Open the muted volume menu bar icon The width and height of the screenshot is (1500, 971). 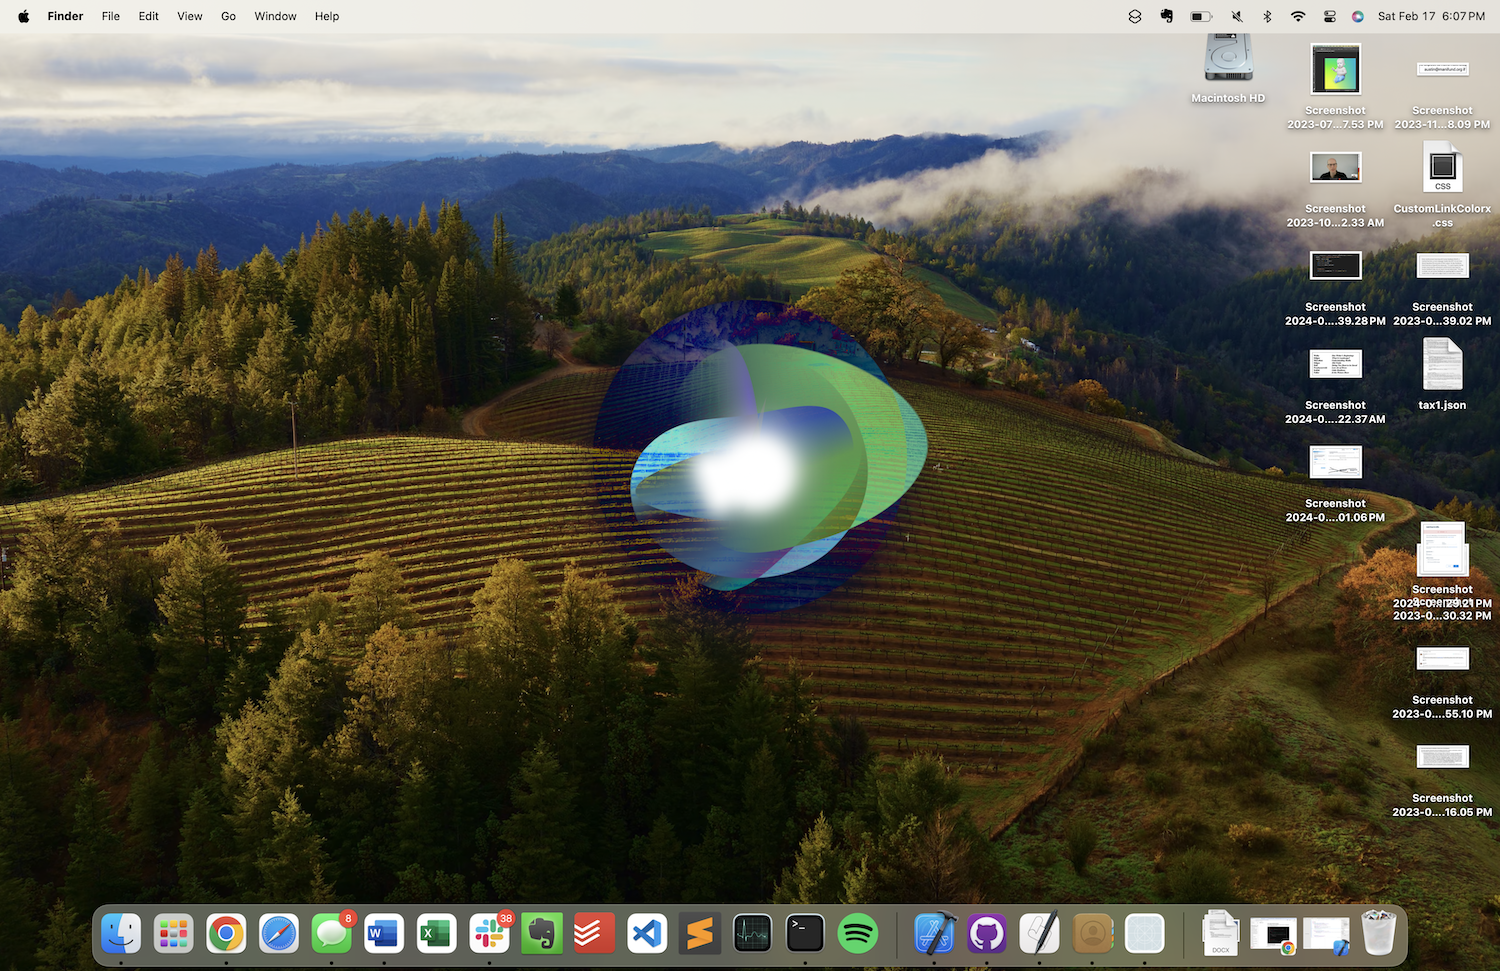coord(1236,16)
